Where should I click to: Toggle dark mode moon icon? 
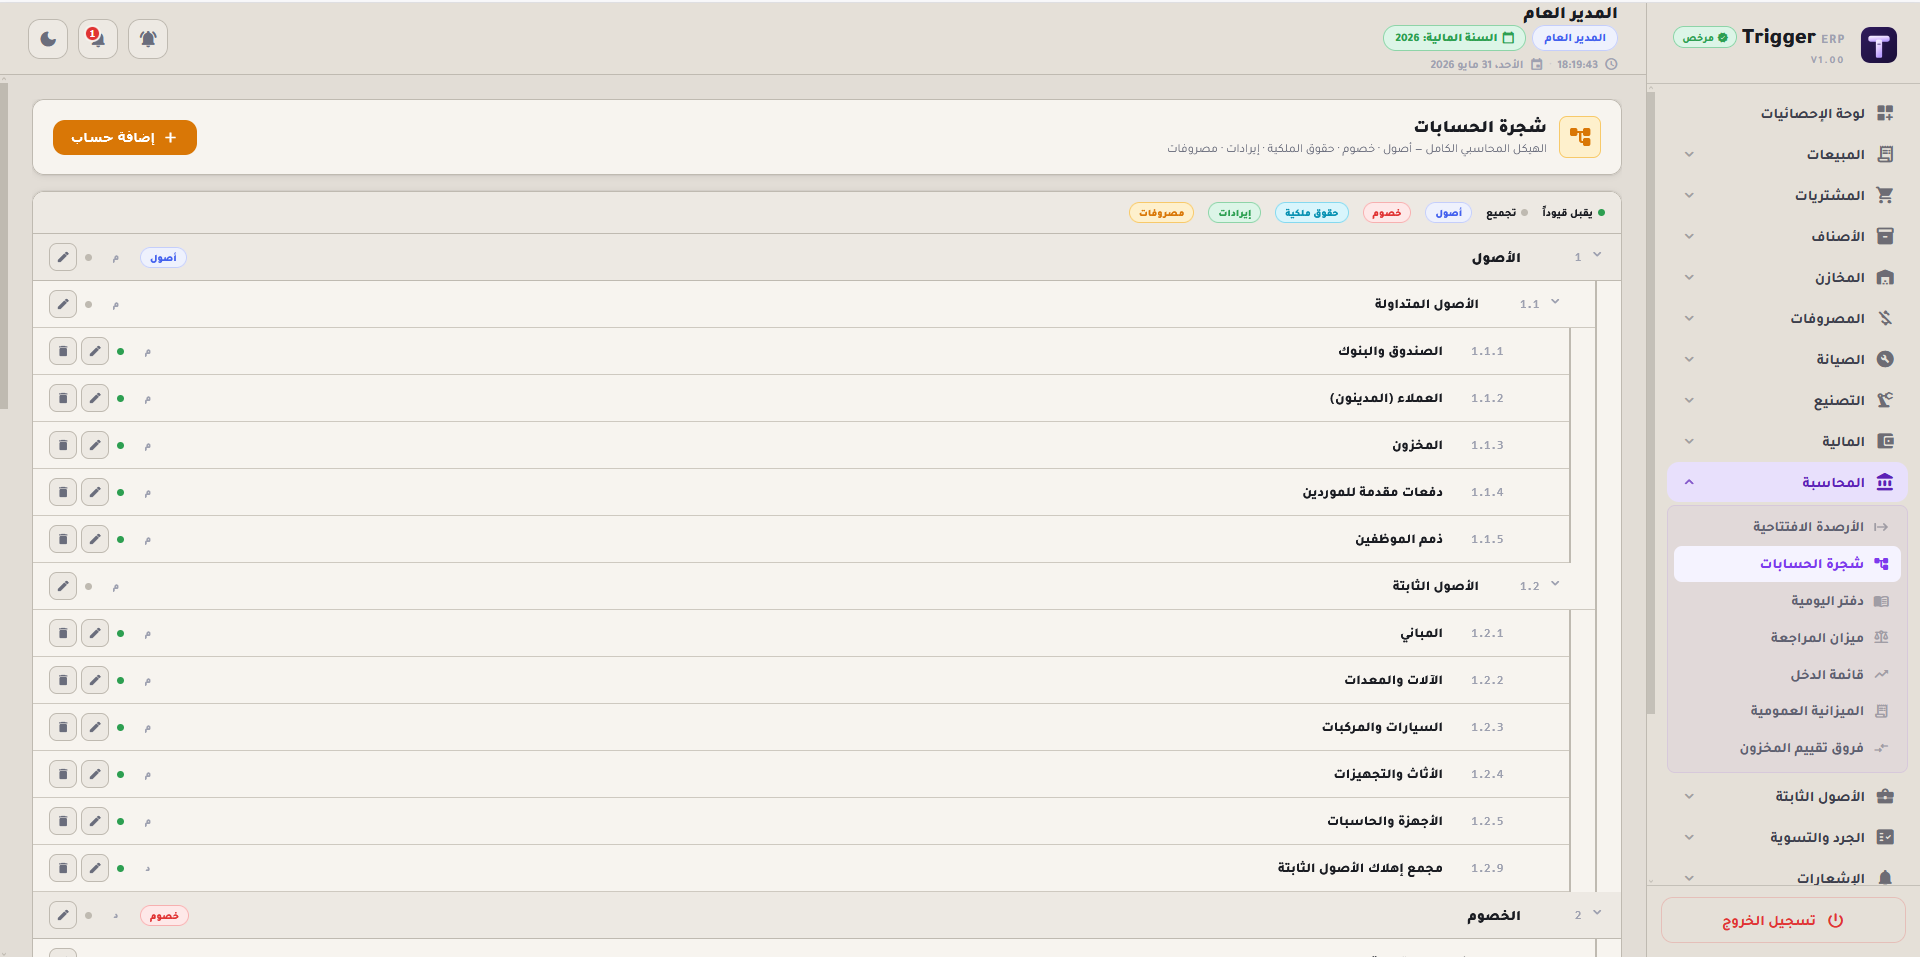pos(48,39)
